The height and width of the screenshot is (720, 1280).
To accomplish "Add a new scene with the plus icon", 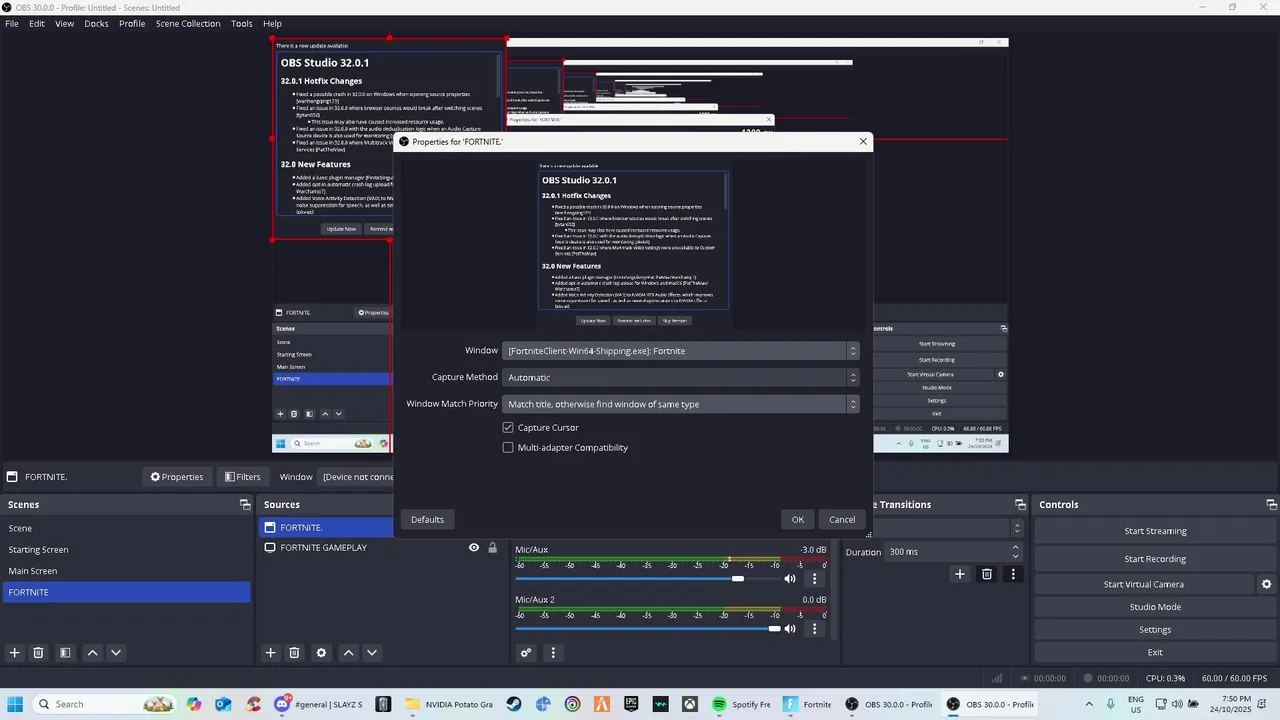I will click(x=14, y=653).
